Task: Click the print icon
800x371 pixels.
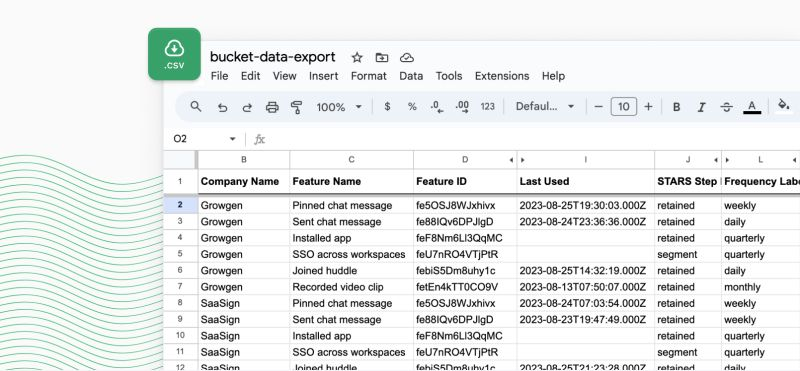Action: tap(272, 107)
